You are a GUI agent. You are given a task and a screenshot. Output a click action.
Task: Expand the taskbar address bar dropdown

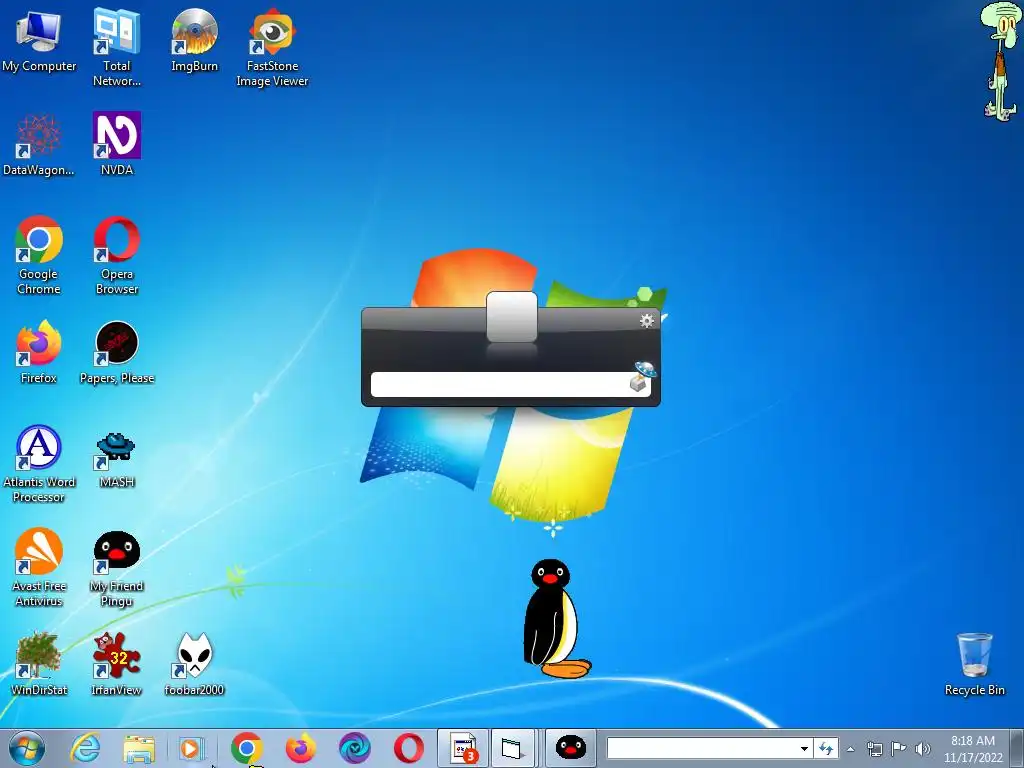805,748
